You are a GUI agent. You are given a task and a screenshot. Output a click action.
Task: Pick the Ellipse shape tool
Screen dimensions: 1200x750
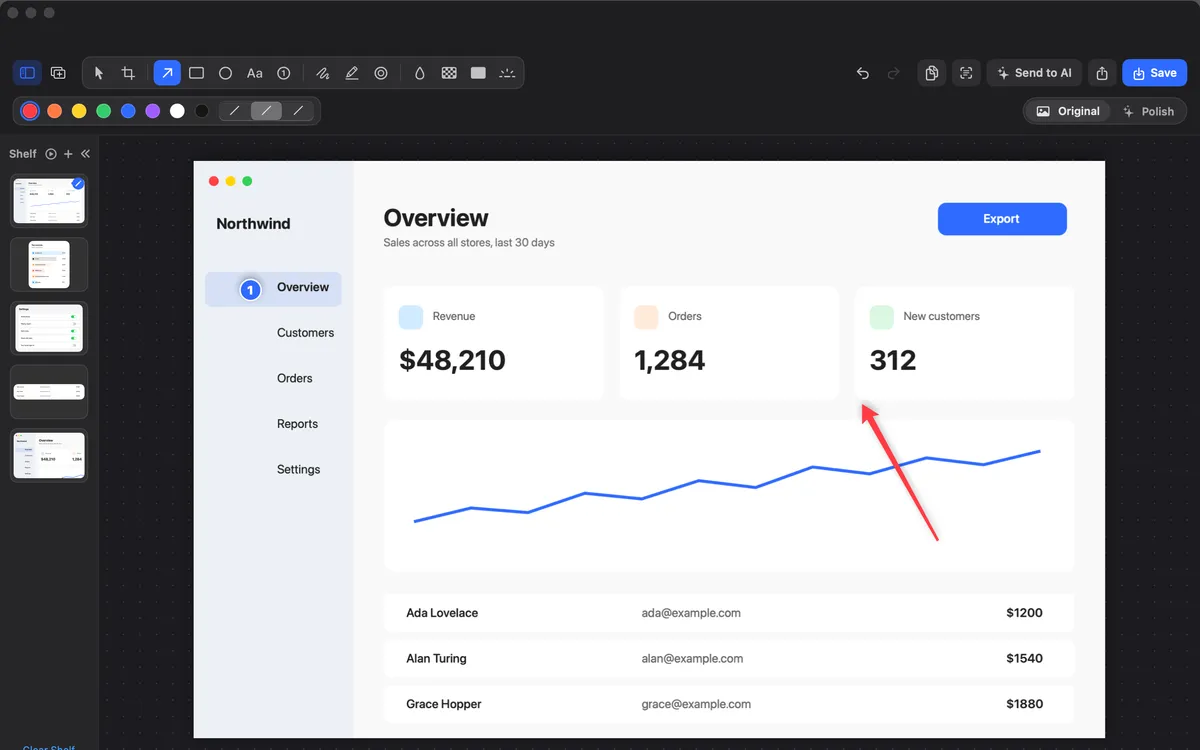pyautogui.click(x=226, y=73)
